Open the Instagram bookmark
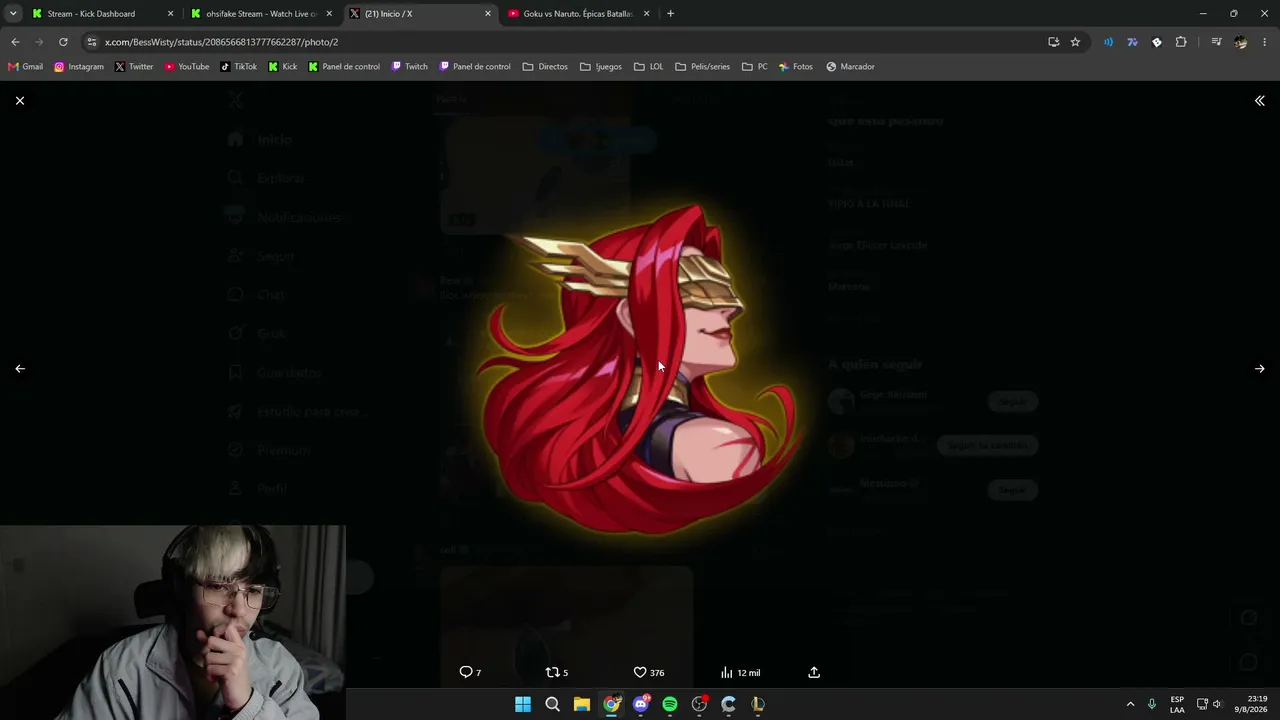This screenshot has width=1280, height=720. point(79,67)
